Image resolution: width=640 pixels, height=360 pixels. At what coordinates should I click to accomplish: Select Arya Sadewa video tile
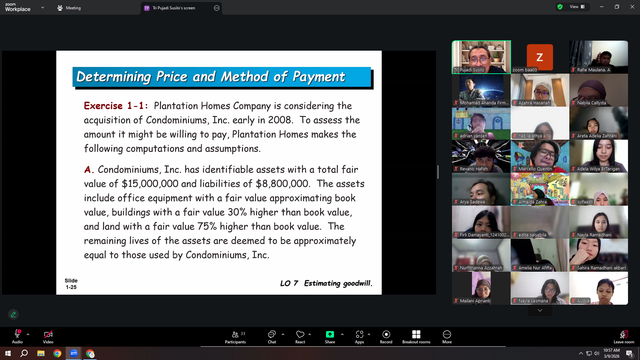point(481,189)
